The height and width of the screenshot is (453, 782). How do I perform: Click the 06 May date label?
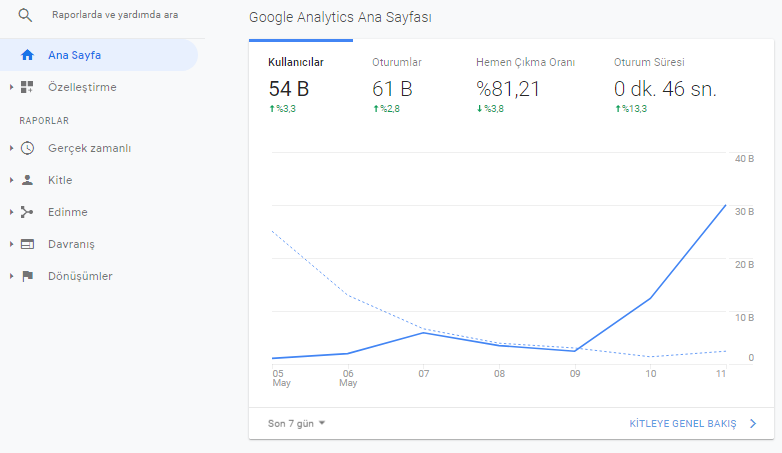pos(348,378)
